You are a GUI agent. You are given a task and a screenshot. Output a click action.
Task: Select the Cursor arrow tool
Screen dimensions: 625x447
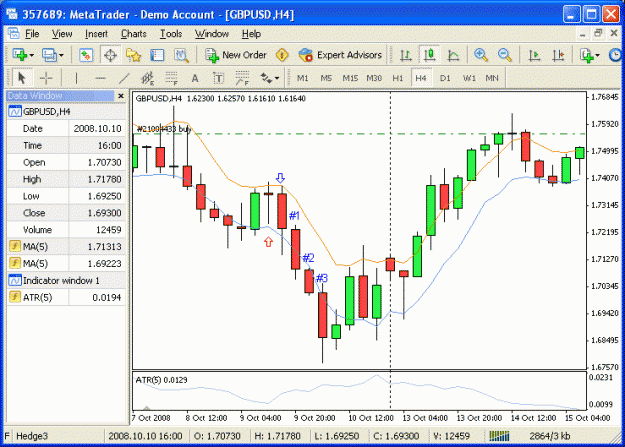pos(22,78)
